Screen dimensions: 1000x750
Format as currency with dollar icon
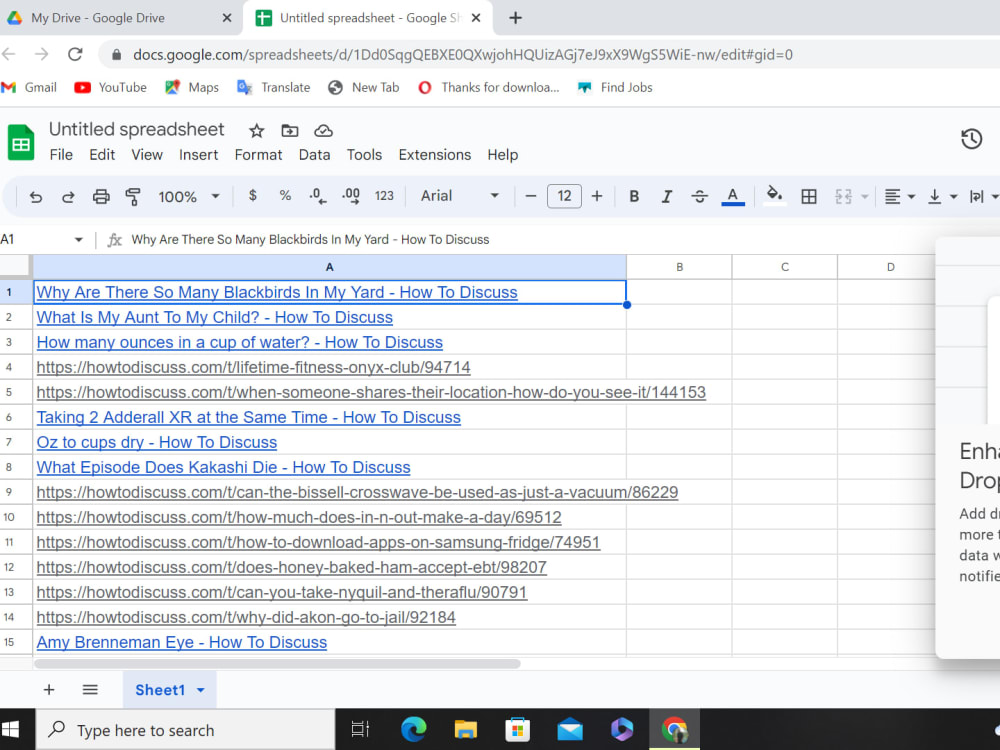point(253,196)
